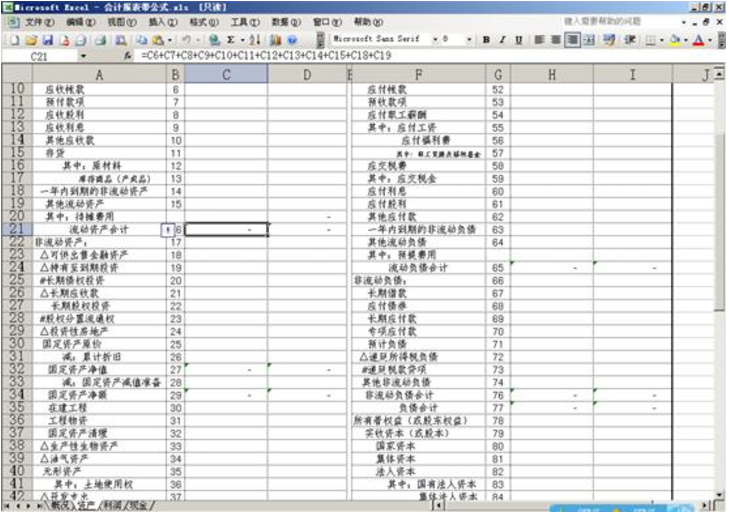Click the Increase Indent icon
This screenshot has width=729, height=512.
tap(630, 40)
